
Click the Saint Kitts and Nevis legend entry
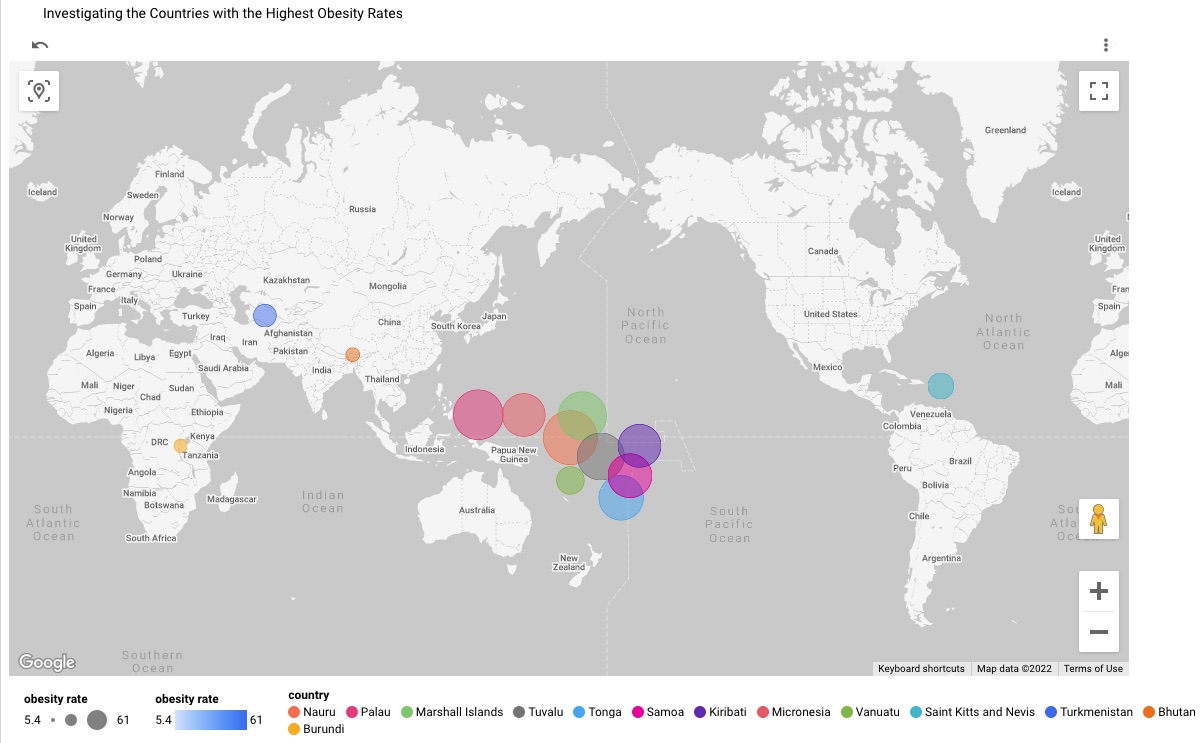(x=970, y=712)
